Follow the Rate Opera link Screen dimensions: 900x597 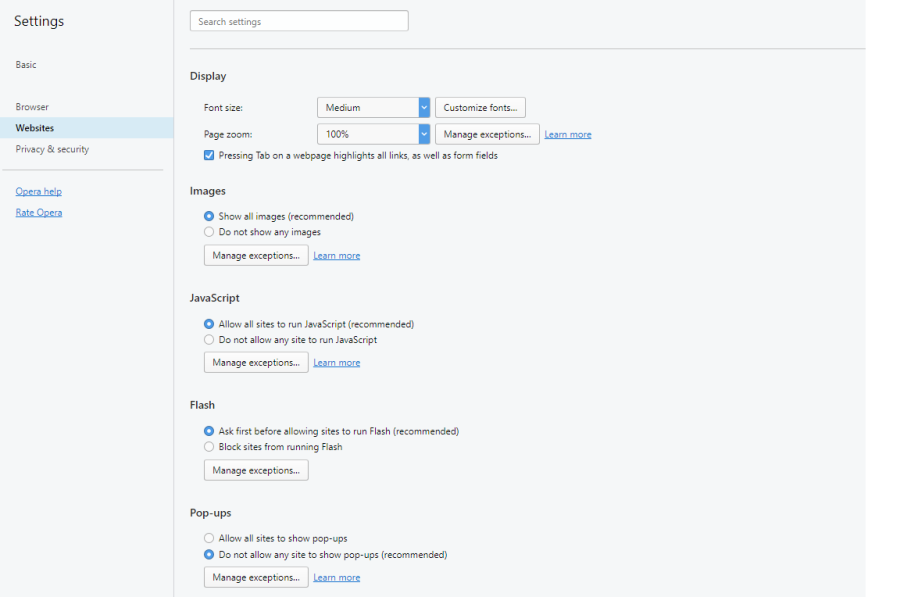tap(38, 212)
